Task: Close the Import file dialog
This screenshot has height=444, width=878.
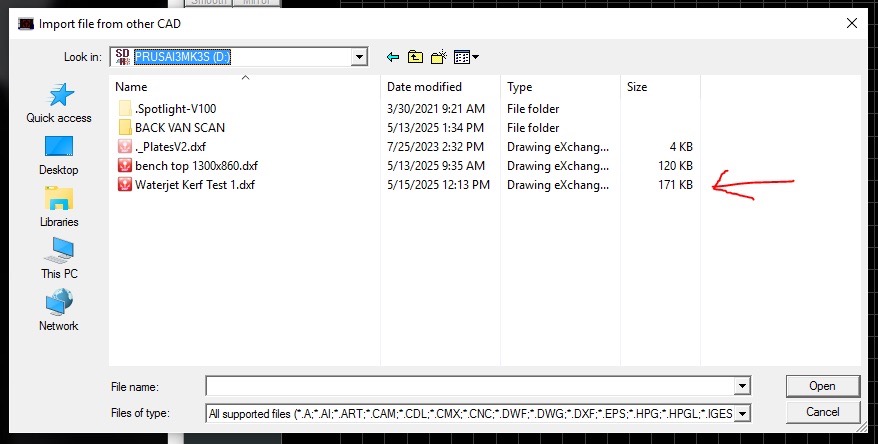Action: [852, 24]
